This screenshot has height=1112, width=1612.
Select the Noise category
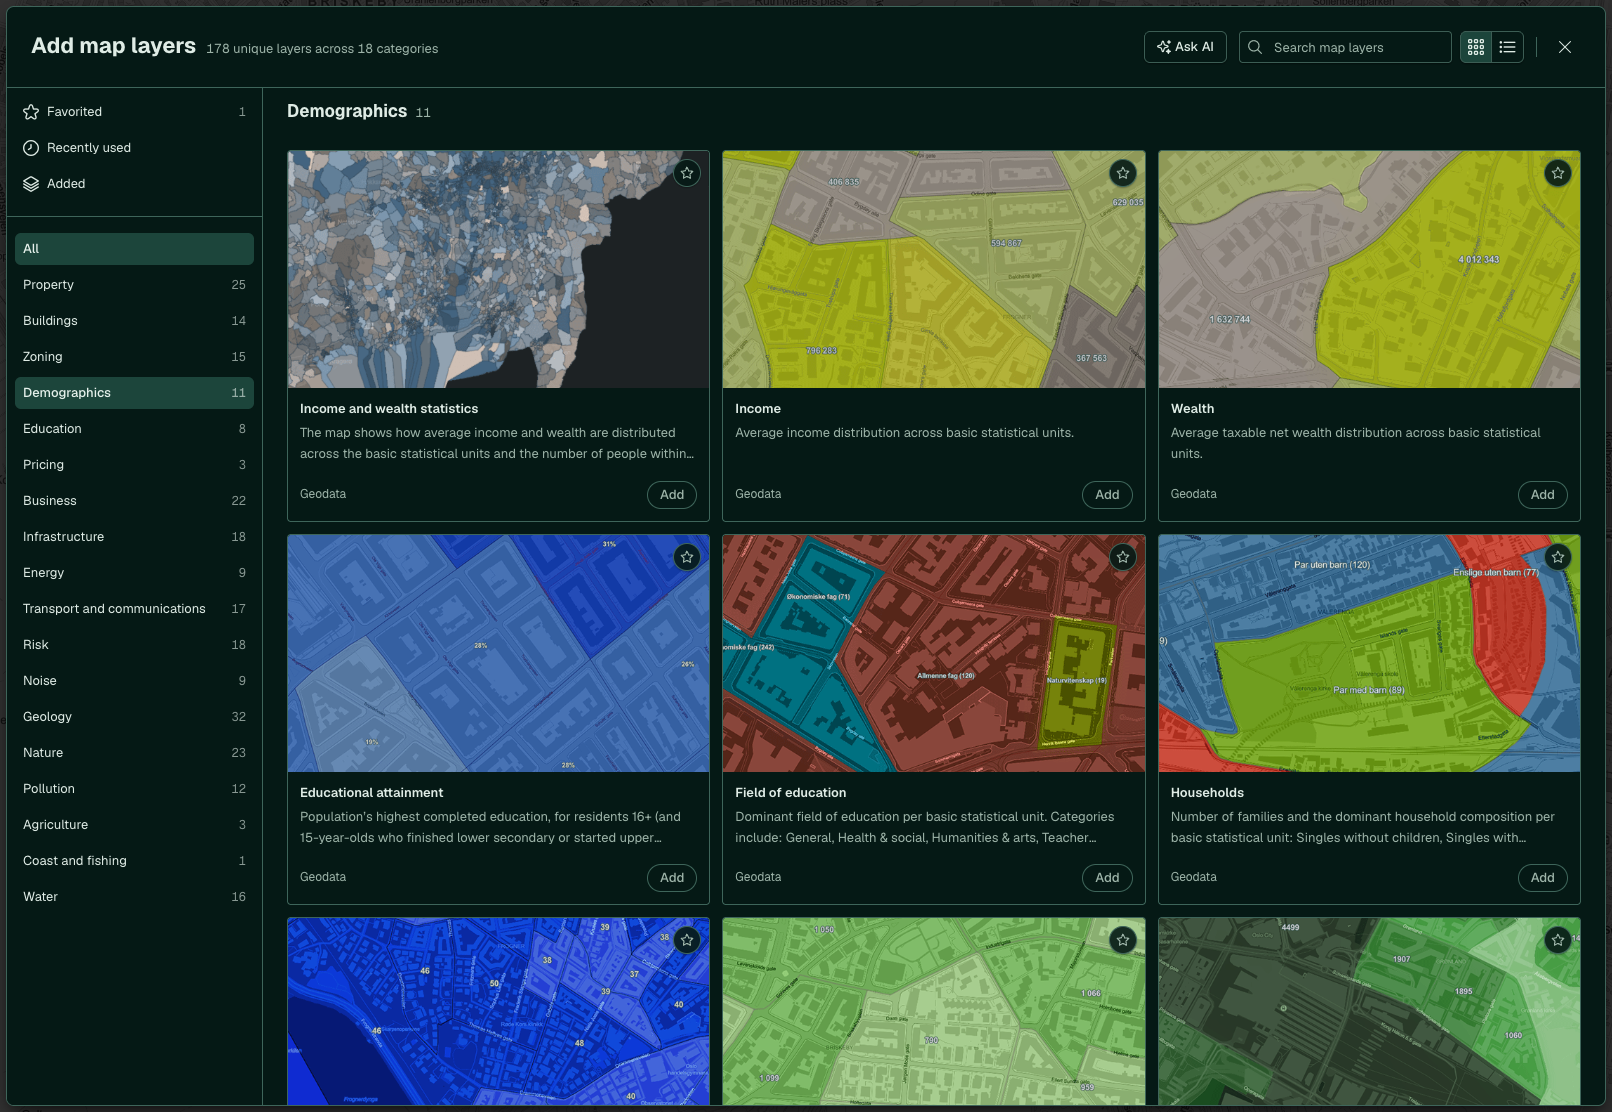134,681
